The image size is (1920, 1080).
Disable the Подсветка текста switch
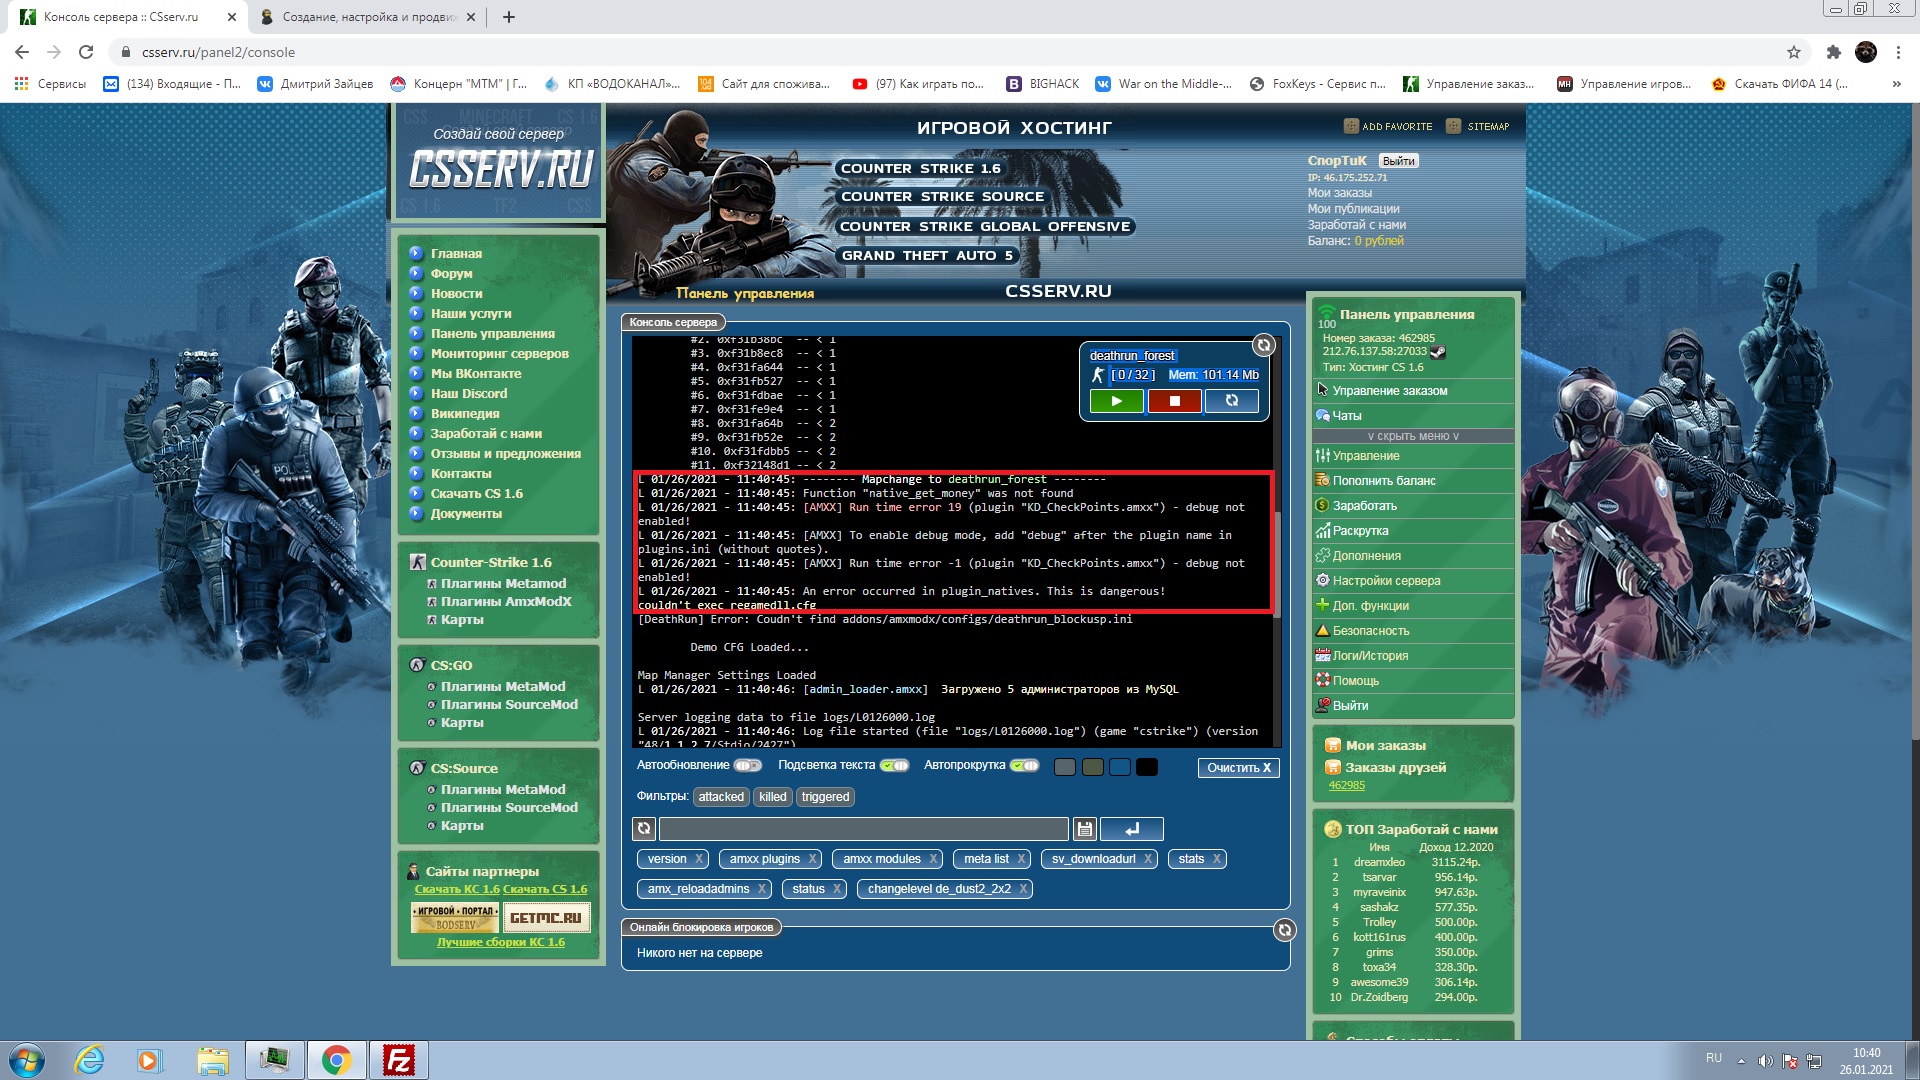pyautogui.click(x=894, y=766)
